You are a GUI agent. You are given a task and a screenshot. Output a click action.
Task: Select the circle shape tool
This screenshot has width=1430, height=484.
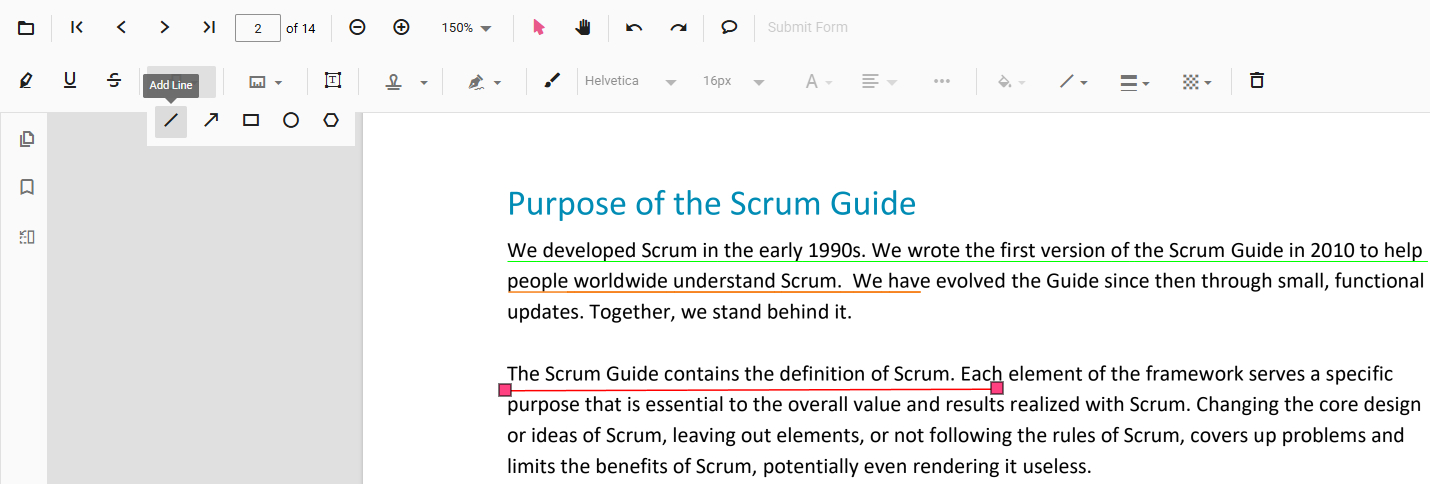(291, 121)
